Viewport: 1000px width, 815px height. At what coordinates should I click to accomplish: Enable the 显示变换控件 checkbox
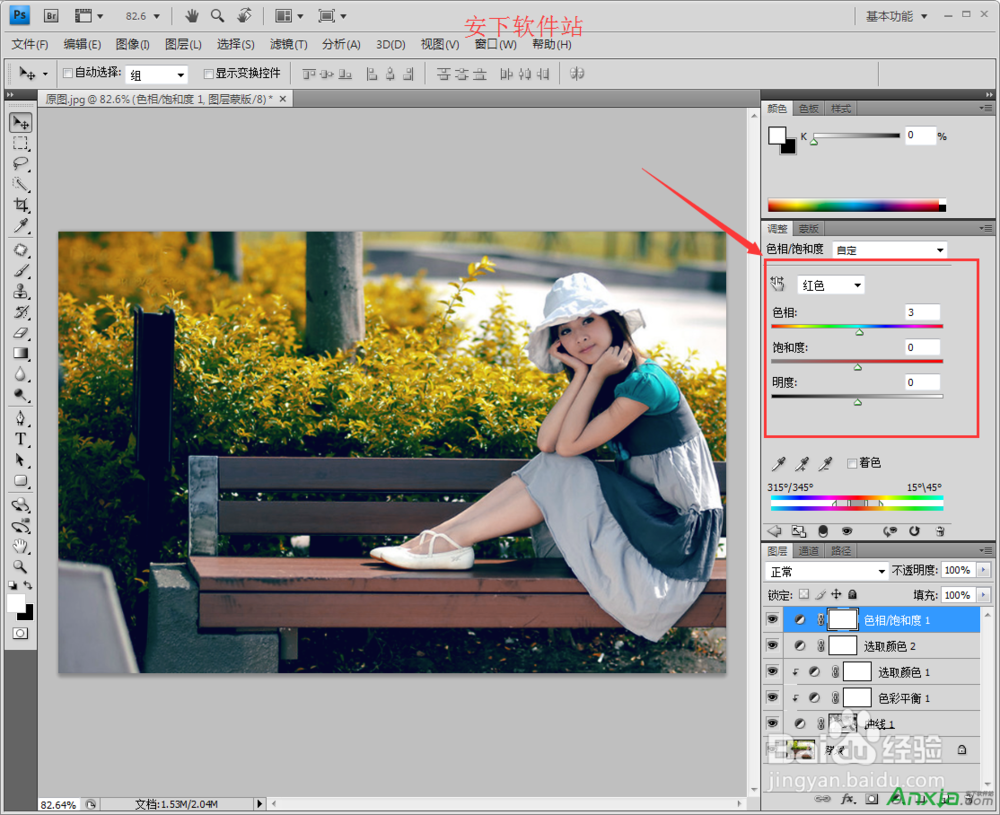[208, 74]
